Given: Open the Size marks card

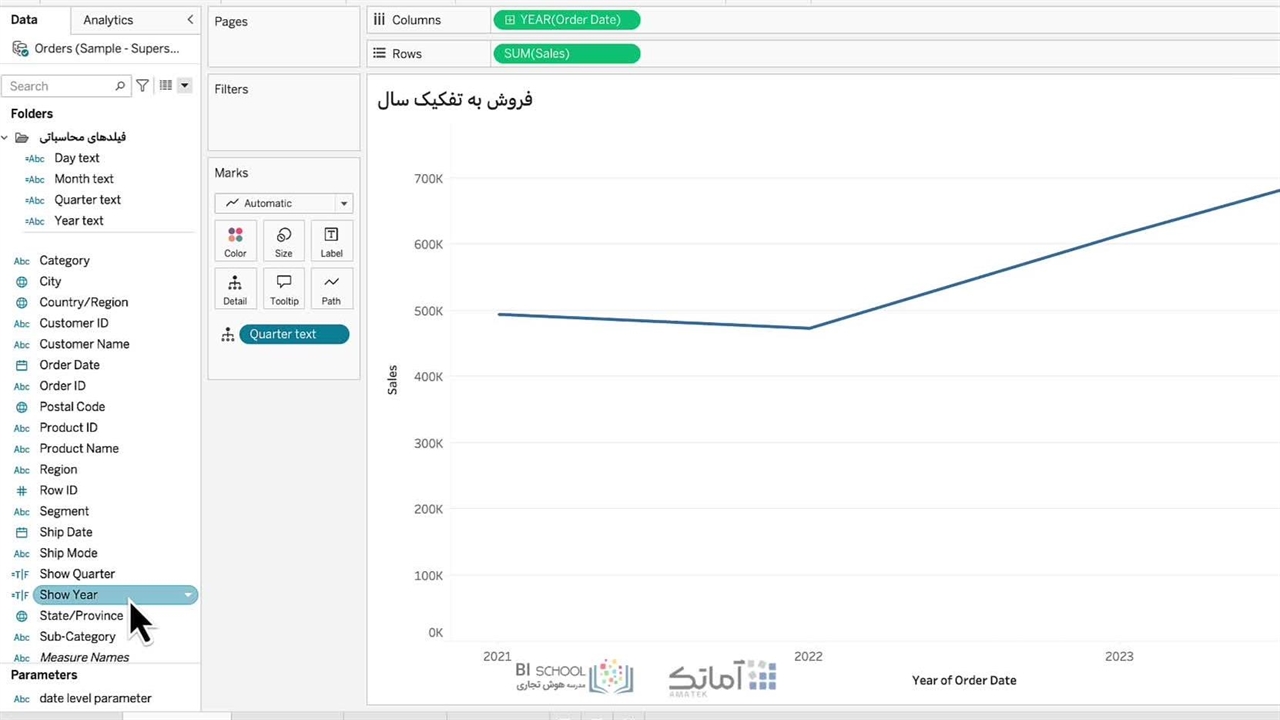Looking at the screenshot, I should 284,241.
